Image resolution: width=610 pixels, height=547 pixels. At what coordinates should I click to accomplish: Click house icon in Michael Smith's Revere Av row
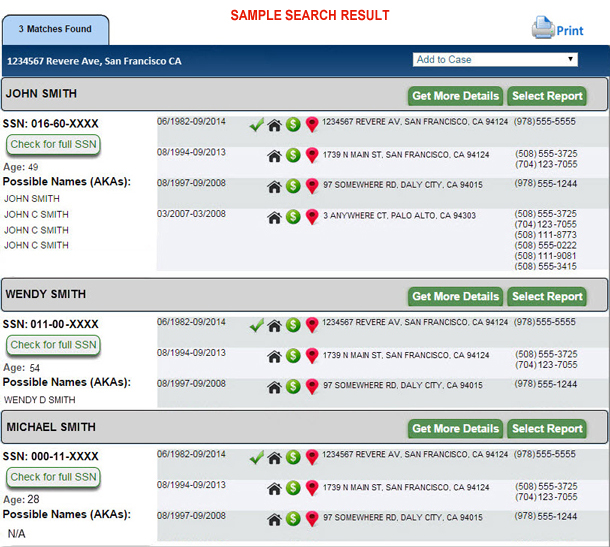click(275, 458)
